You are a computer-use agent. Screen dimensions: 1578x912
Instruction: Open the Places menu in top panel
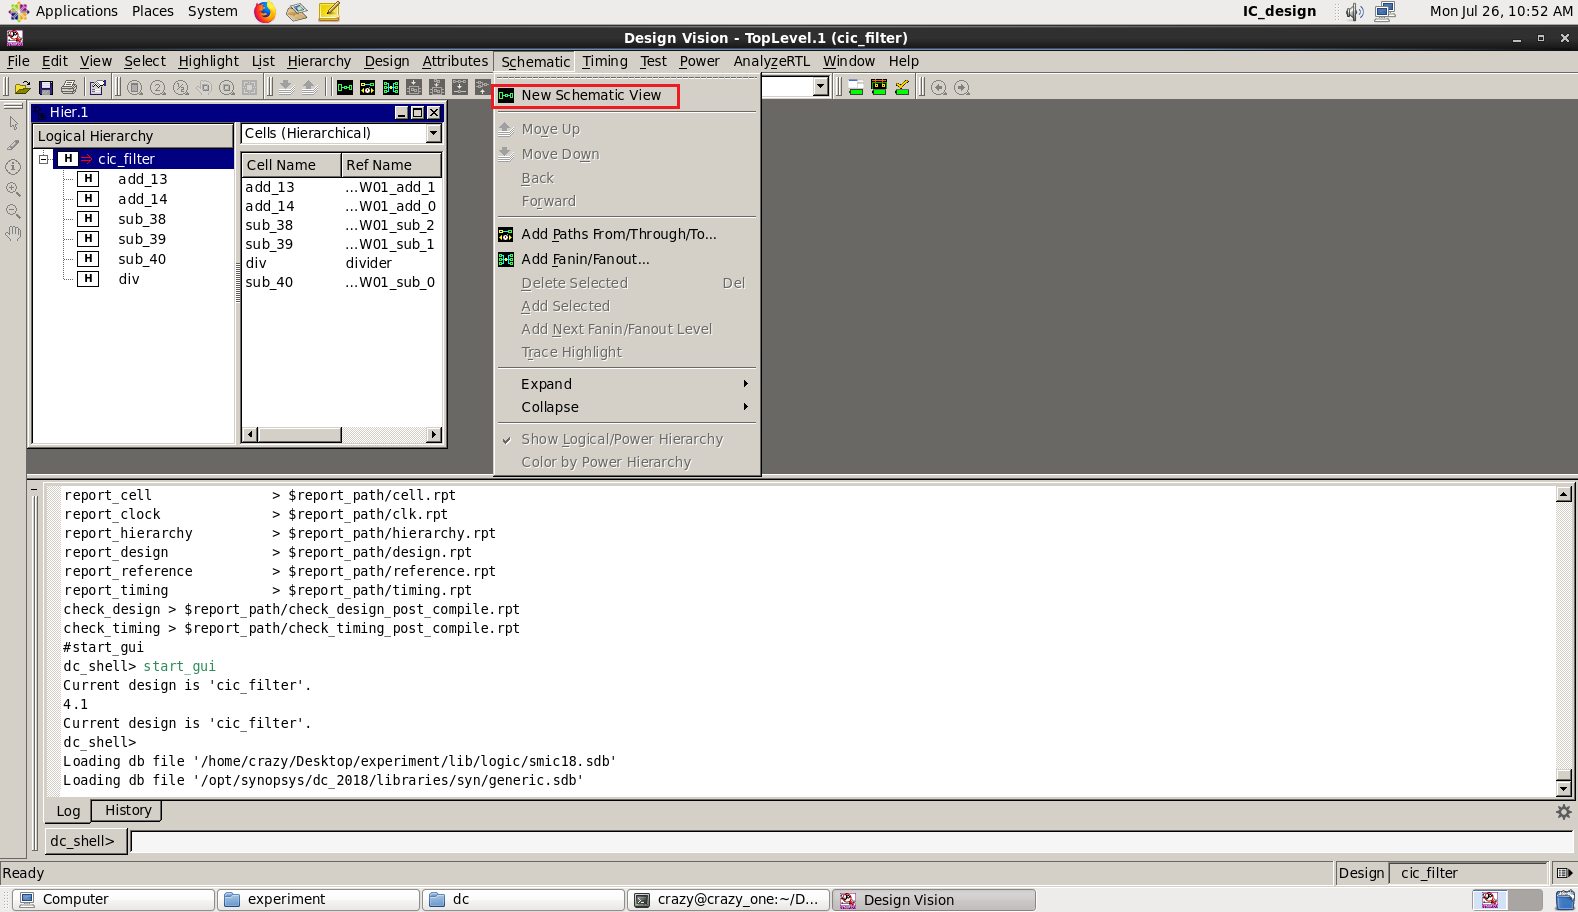click(153, 11)
